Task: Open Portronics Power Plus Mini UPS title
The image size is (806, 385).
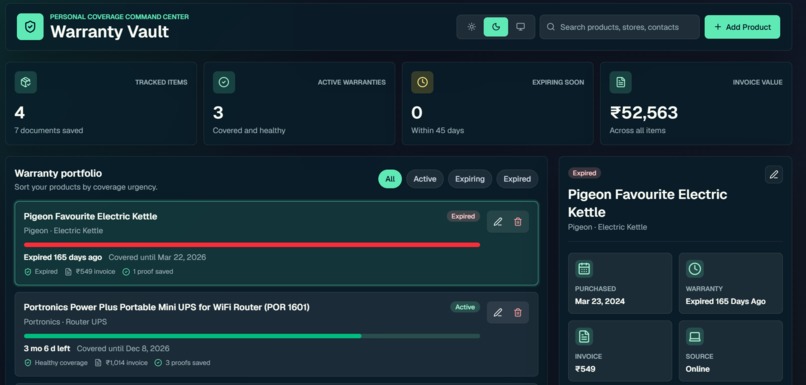Action: point(167,307)
